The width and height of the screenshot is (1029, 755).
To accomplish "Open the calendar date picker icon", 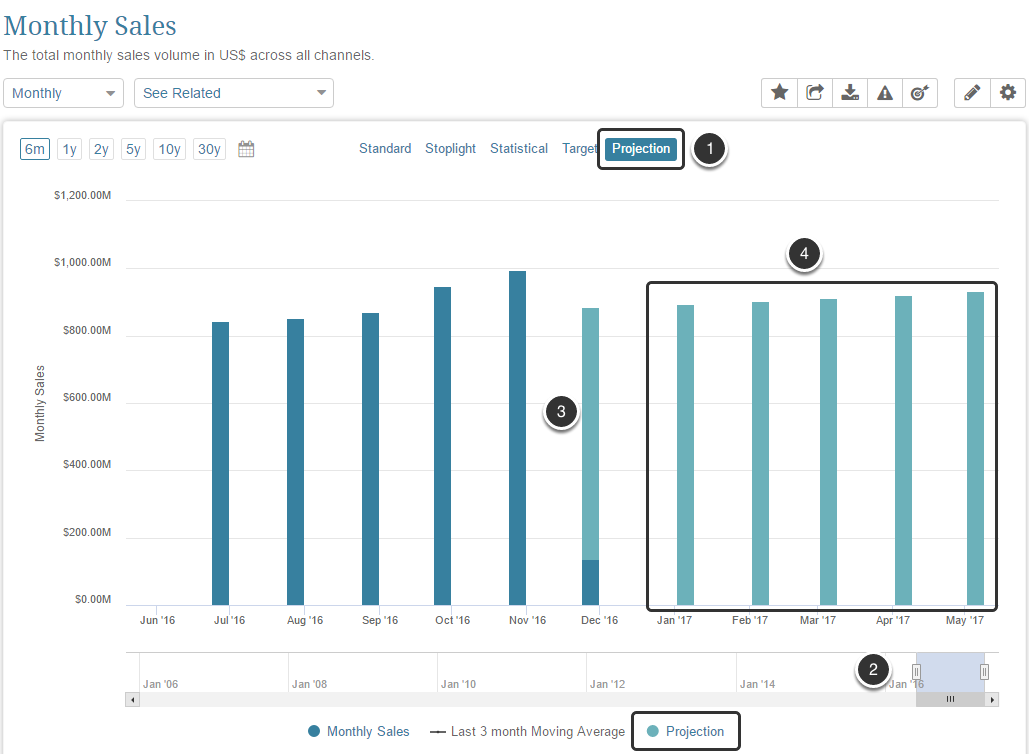I will [246, 149].
